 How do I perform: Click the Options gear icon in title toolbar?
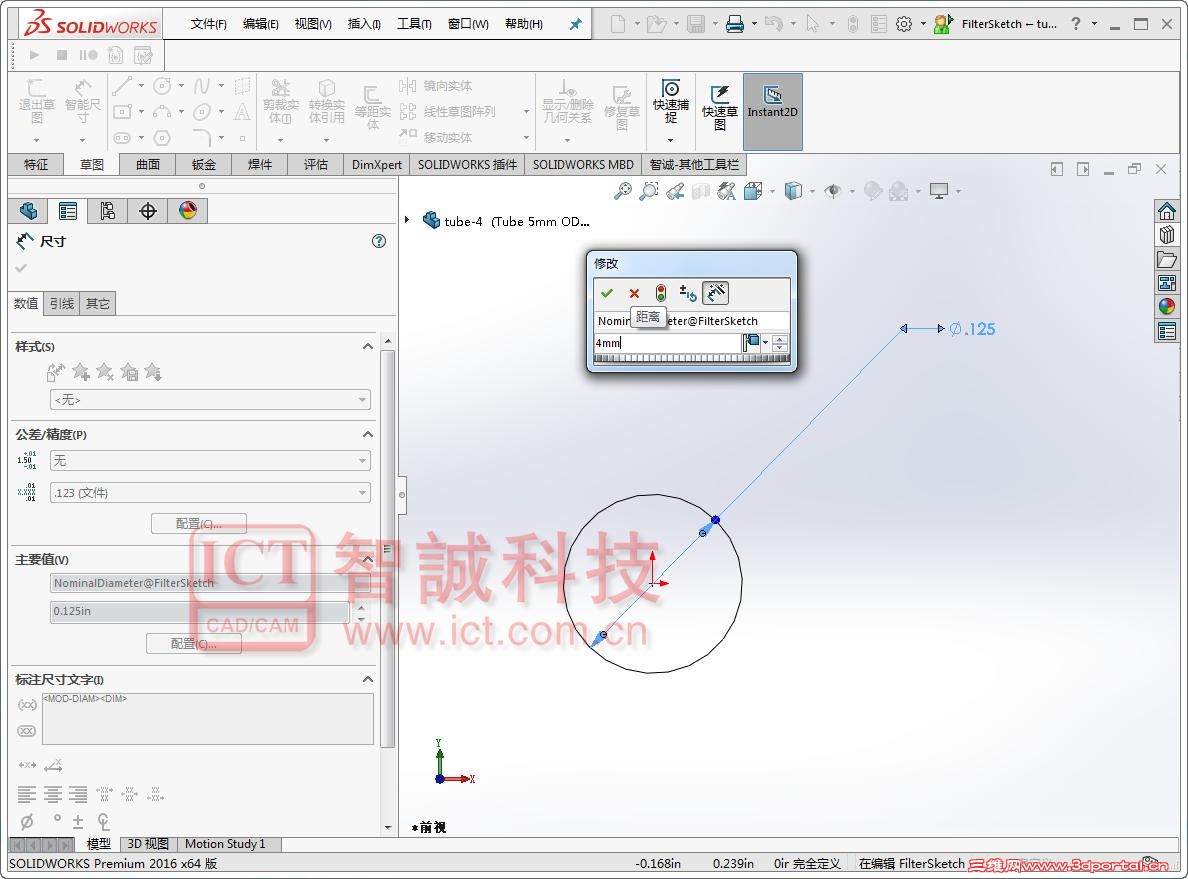tap(904, 24)
